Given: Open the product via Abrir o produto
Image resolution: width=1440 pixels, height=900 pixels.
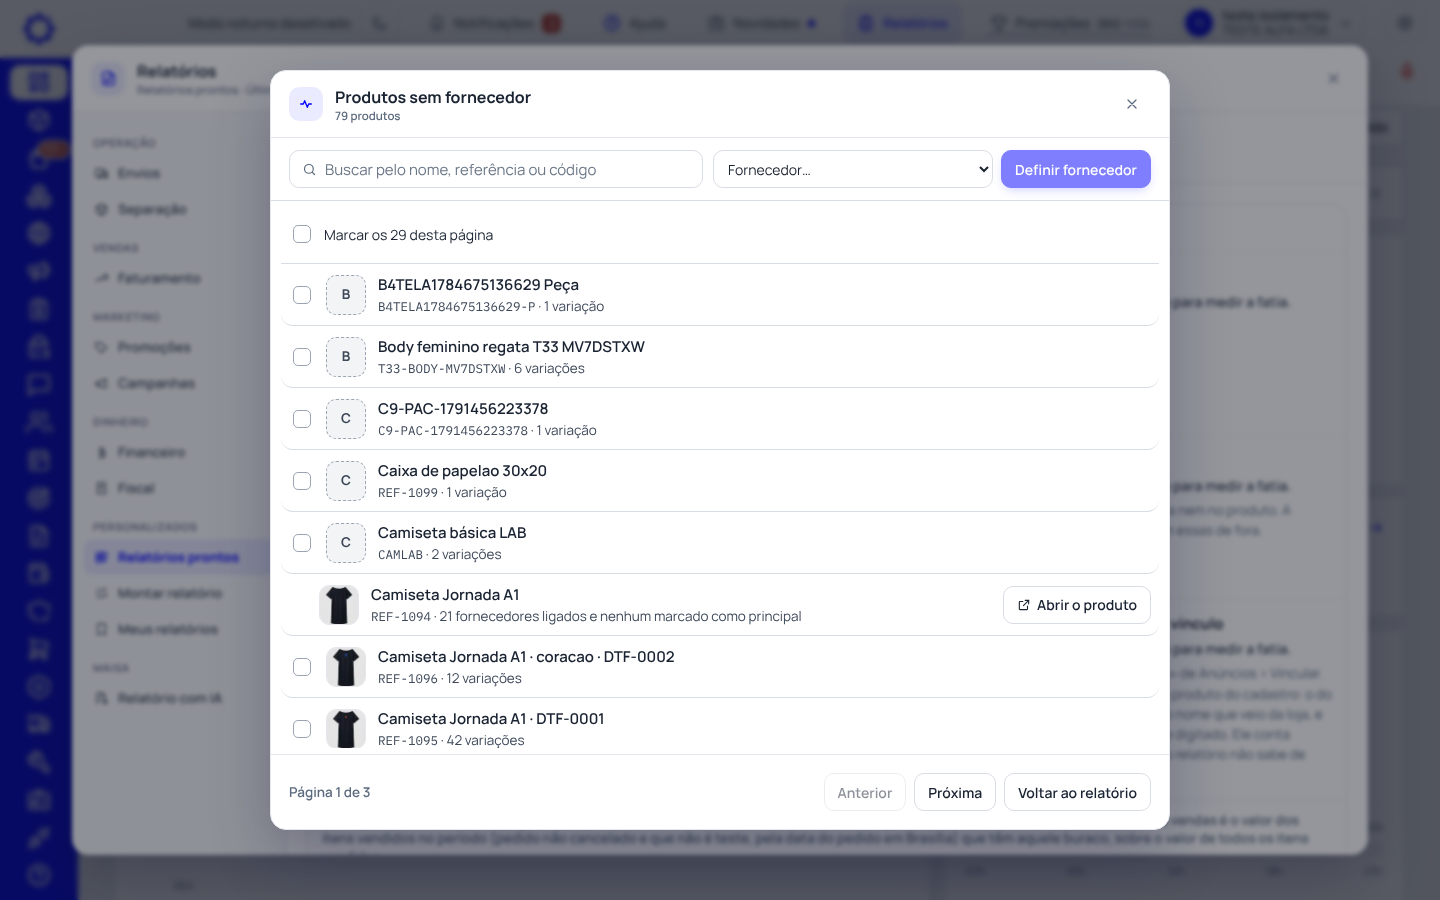Looking at the screenshot, I should [1077, 605].
